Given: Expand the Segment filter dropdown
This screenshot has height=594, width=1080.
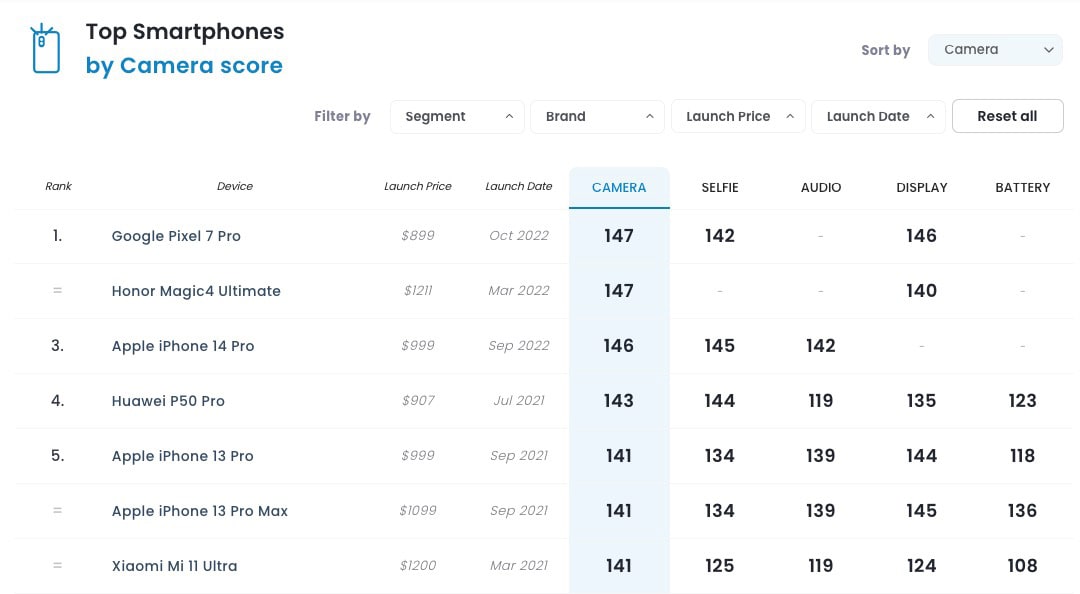Looking at the screenshot, I should click(x=458, y=116).
